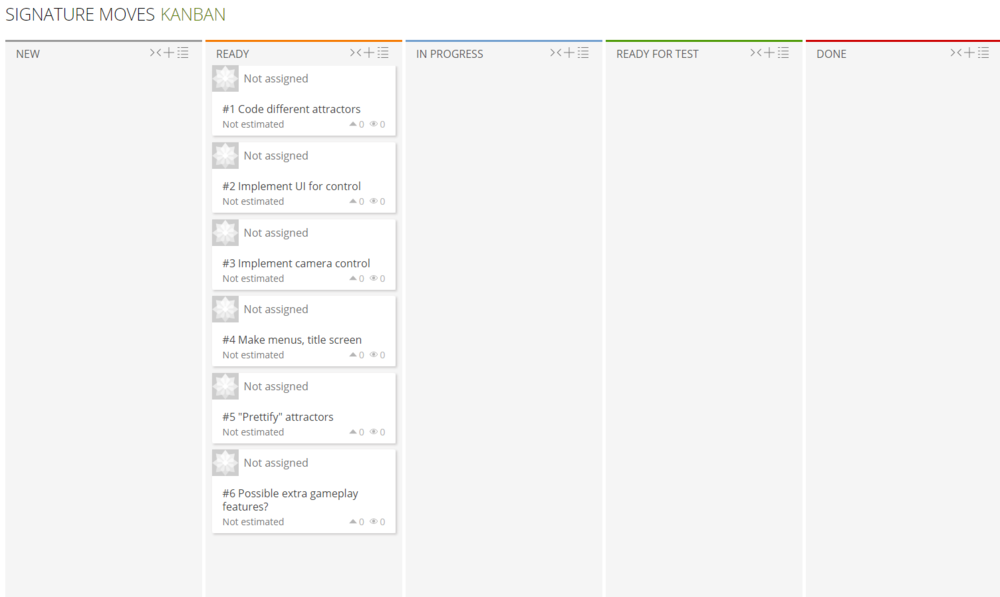The image size is (1000, 597).
Task: Toggle the eye icon on card #3
Action: click(374, 279)
